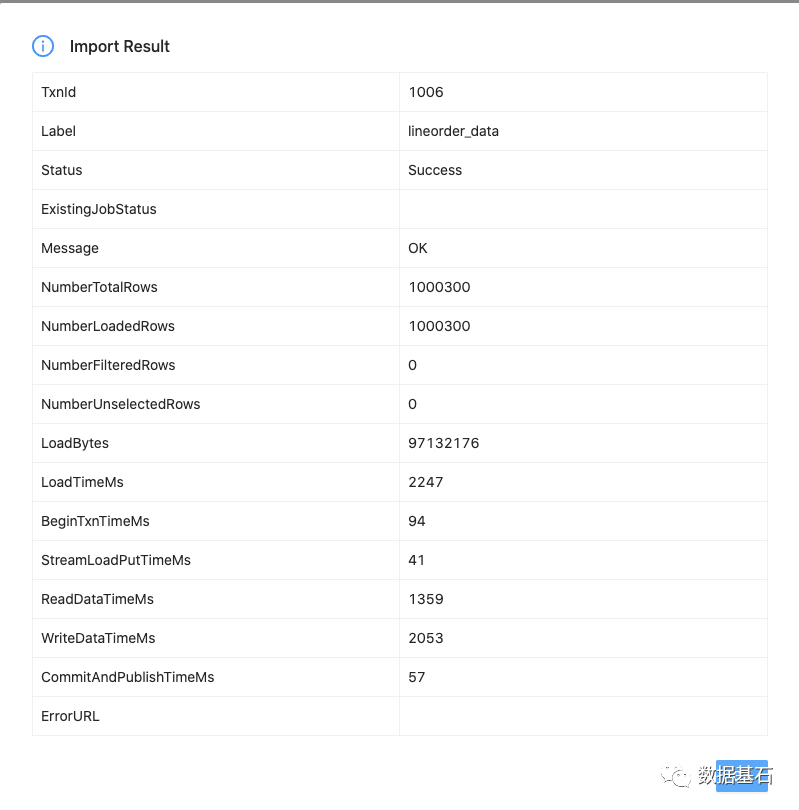Click the NumberUnselectedRows field name
Screen dimensions: 799x810
point(120,404)
